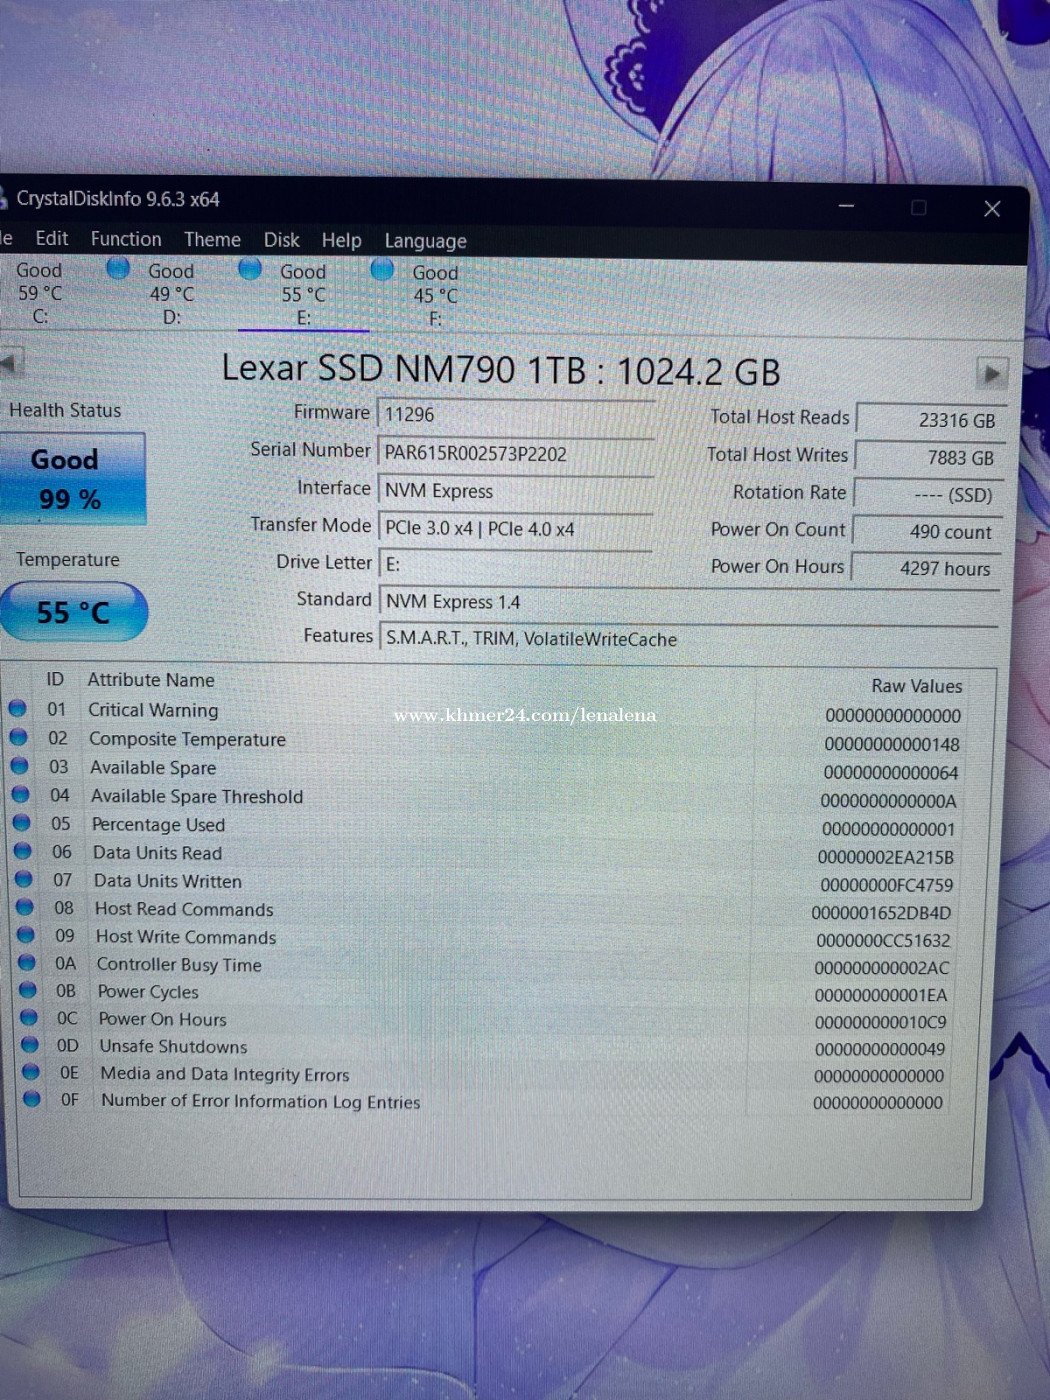Click the status icon for the Power On Hours attribute

tap(29, 1017)
